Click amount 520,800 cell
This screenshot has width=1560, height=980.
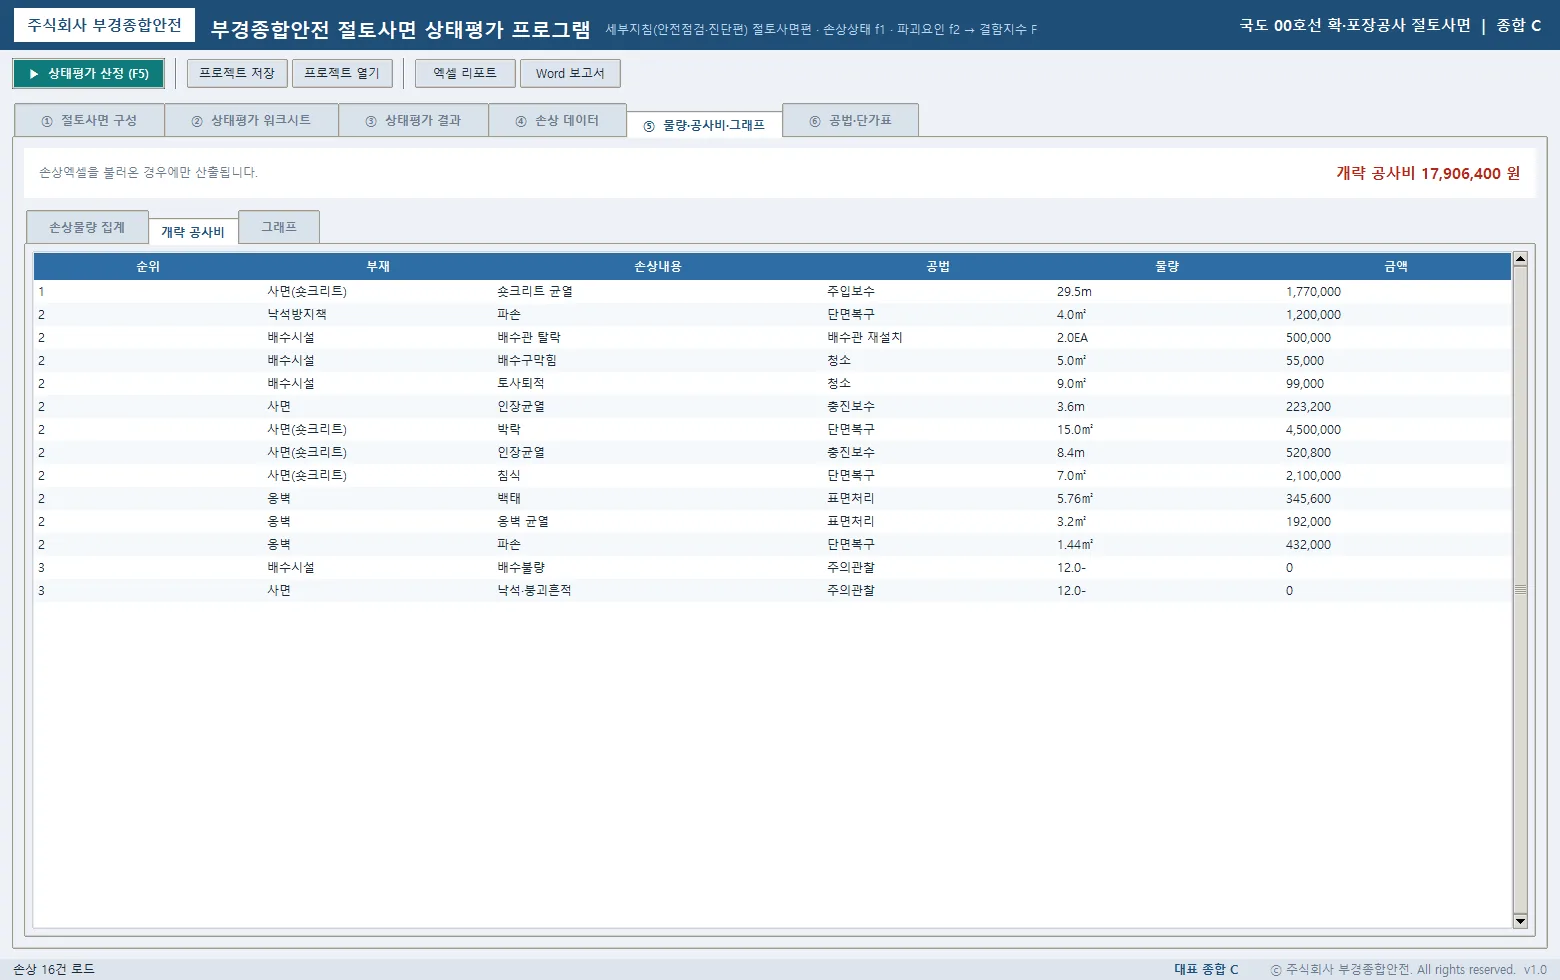coord(1308,452)
